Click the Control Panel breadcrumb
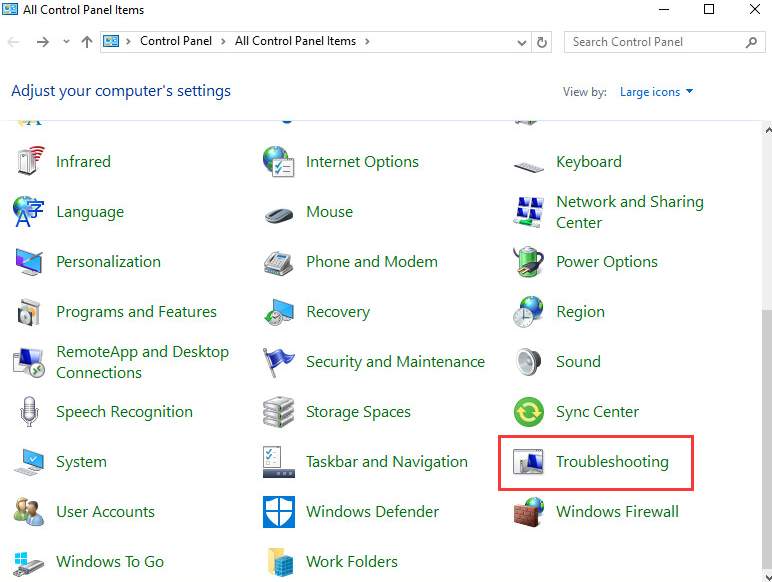The height and width of the screenshot is (582, 772). (x=176, y=41)
